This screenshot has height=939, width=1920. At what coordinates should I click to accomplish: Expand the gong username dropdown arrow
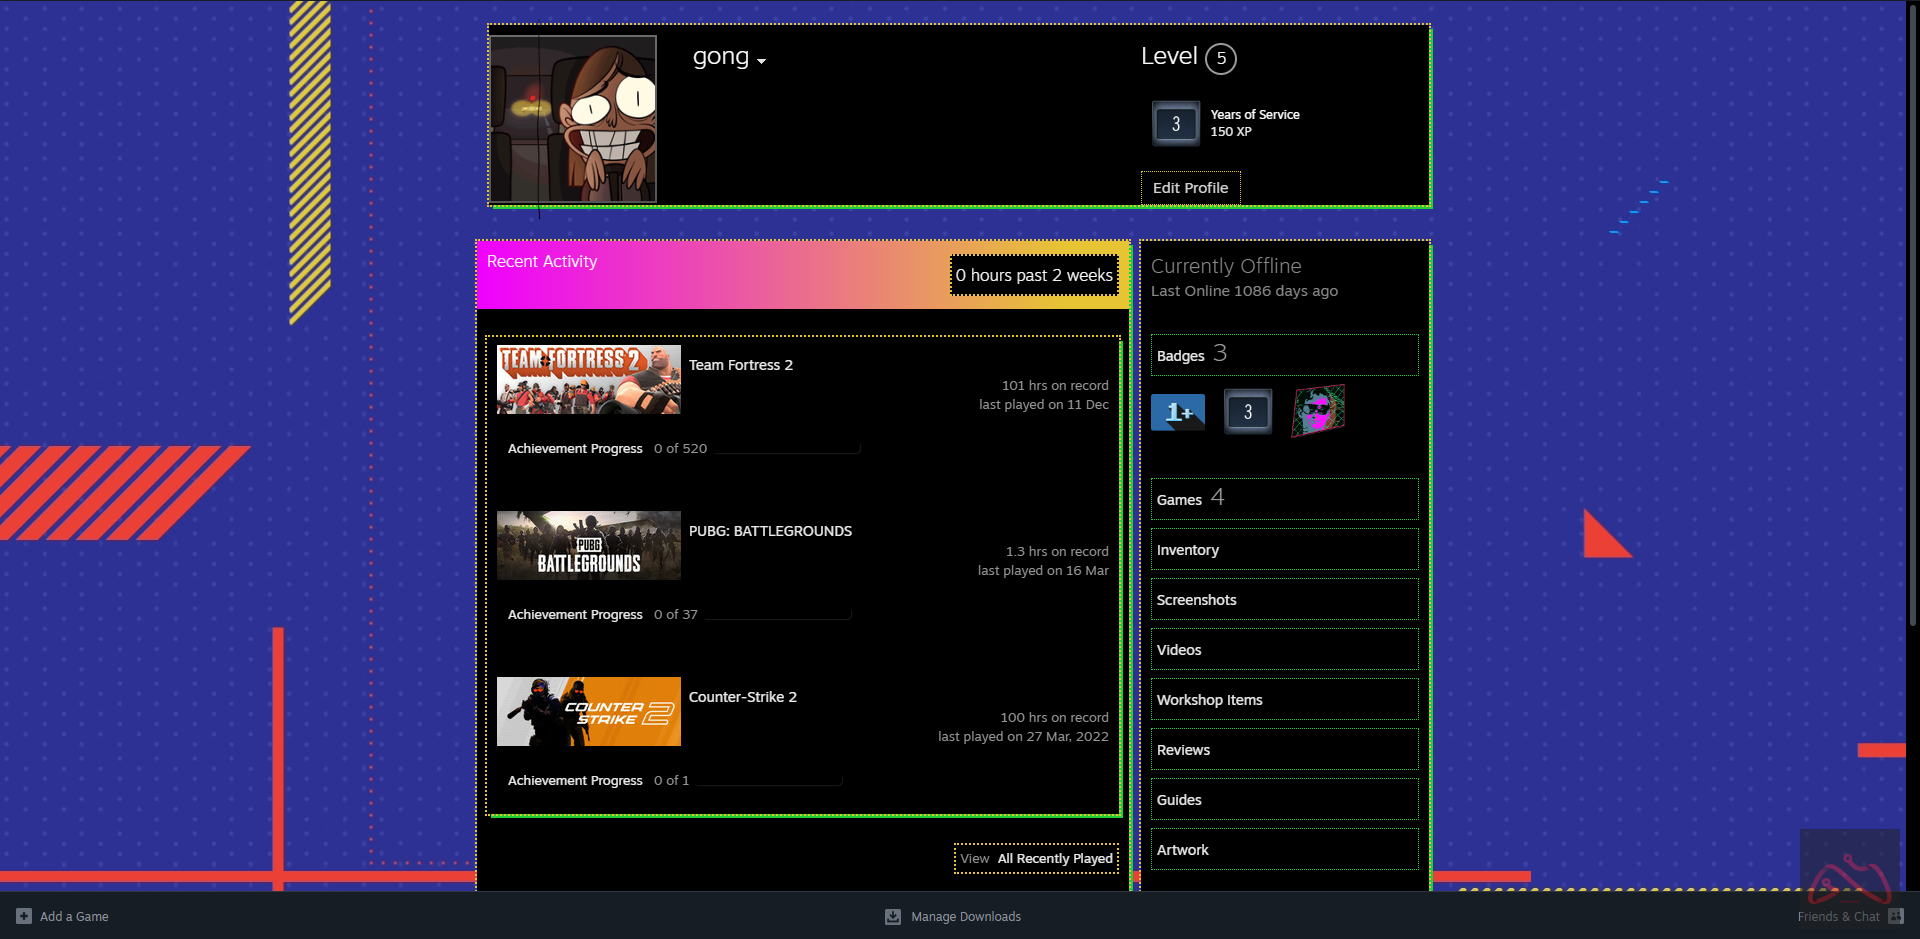[x=762, y=61]
